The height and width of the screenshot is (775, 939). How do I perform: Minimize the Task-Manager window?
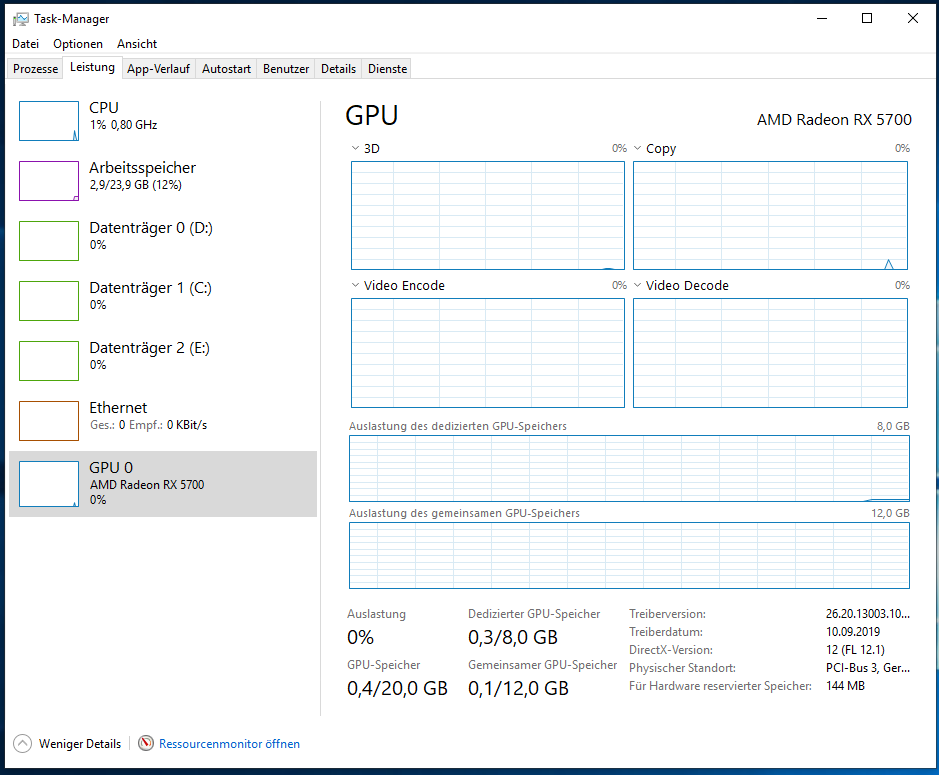click(822, 19)
